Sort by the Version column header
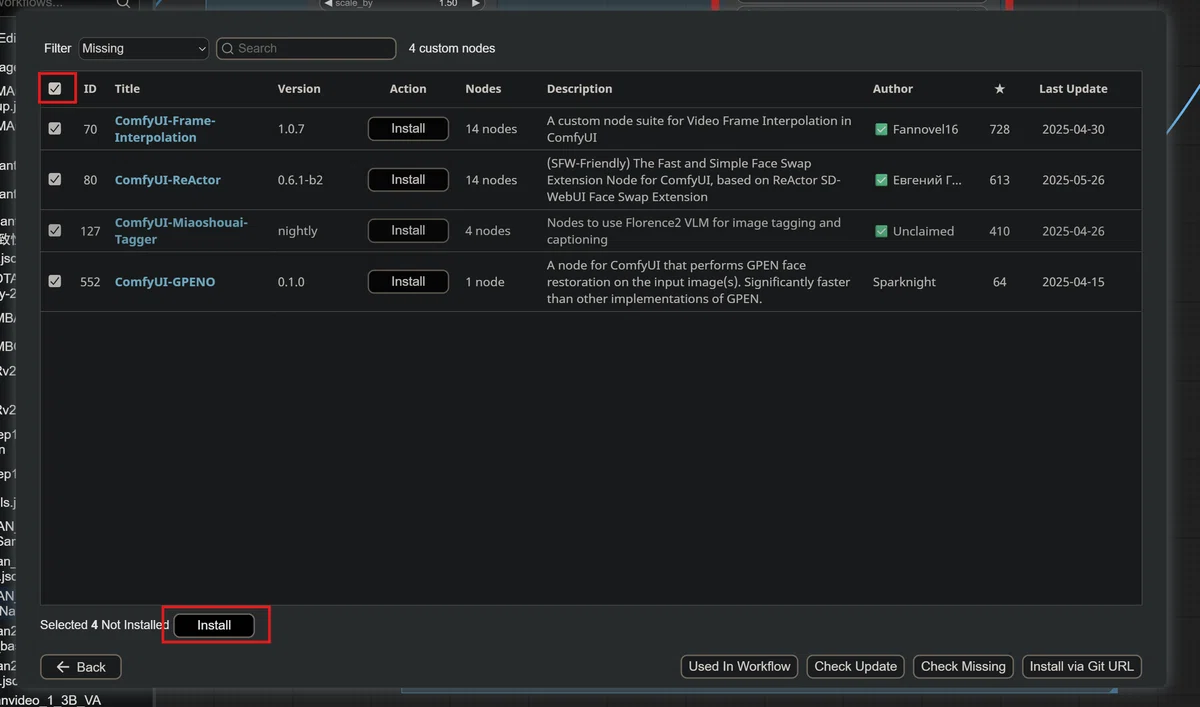The height and width of the screenshot is (707, 1200). (x=299, y=89)
